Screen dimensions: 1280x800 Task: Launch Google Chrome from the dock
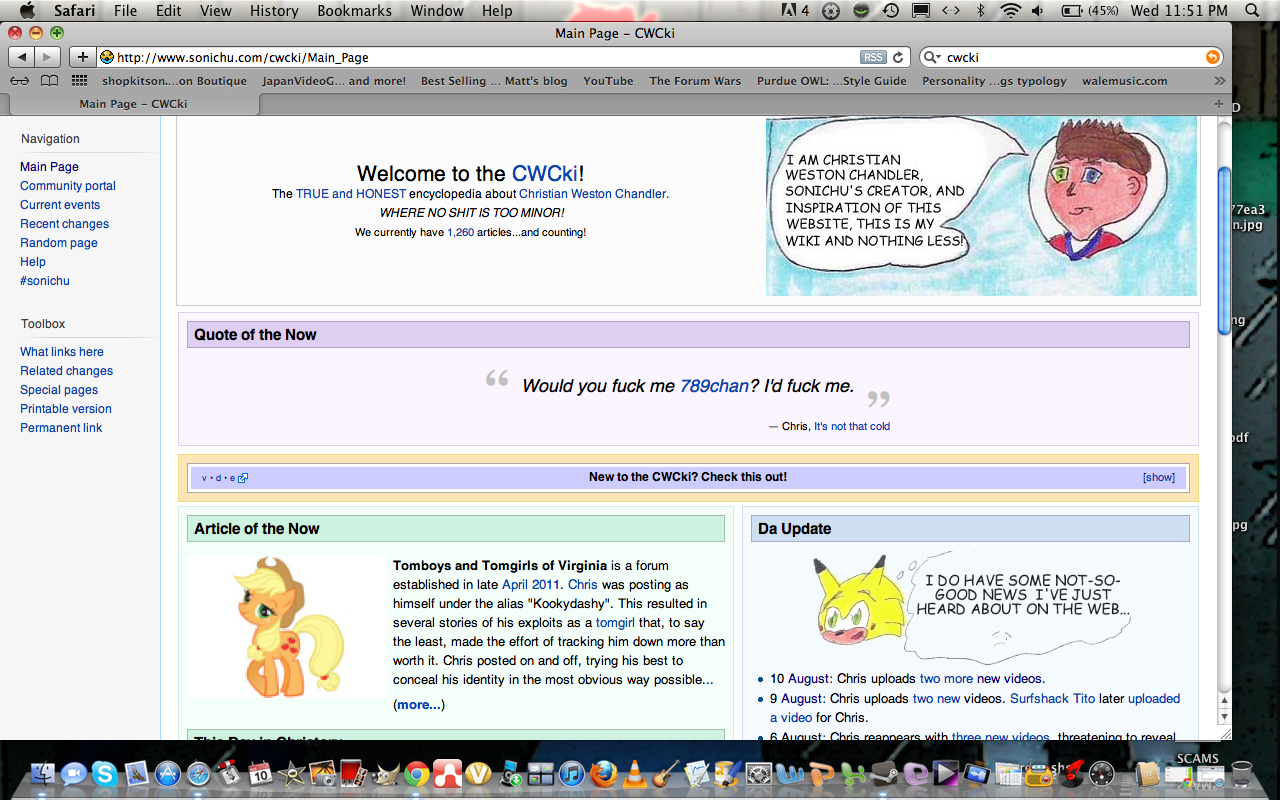click(417, 773)
